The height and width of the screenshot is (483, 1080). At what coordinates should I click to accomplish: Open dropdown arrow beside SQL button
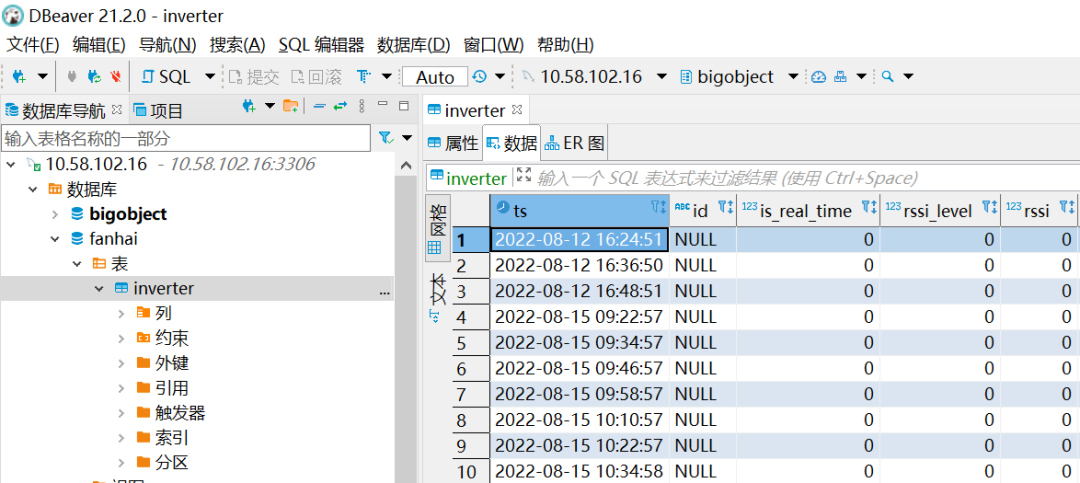pos(211,76)
